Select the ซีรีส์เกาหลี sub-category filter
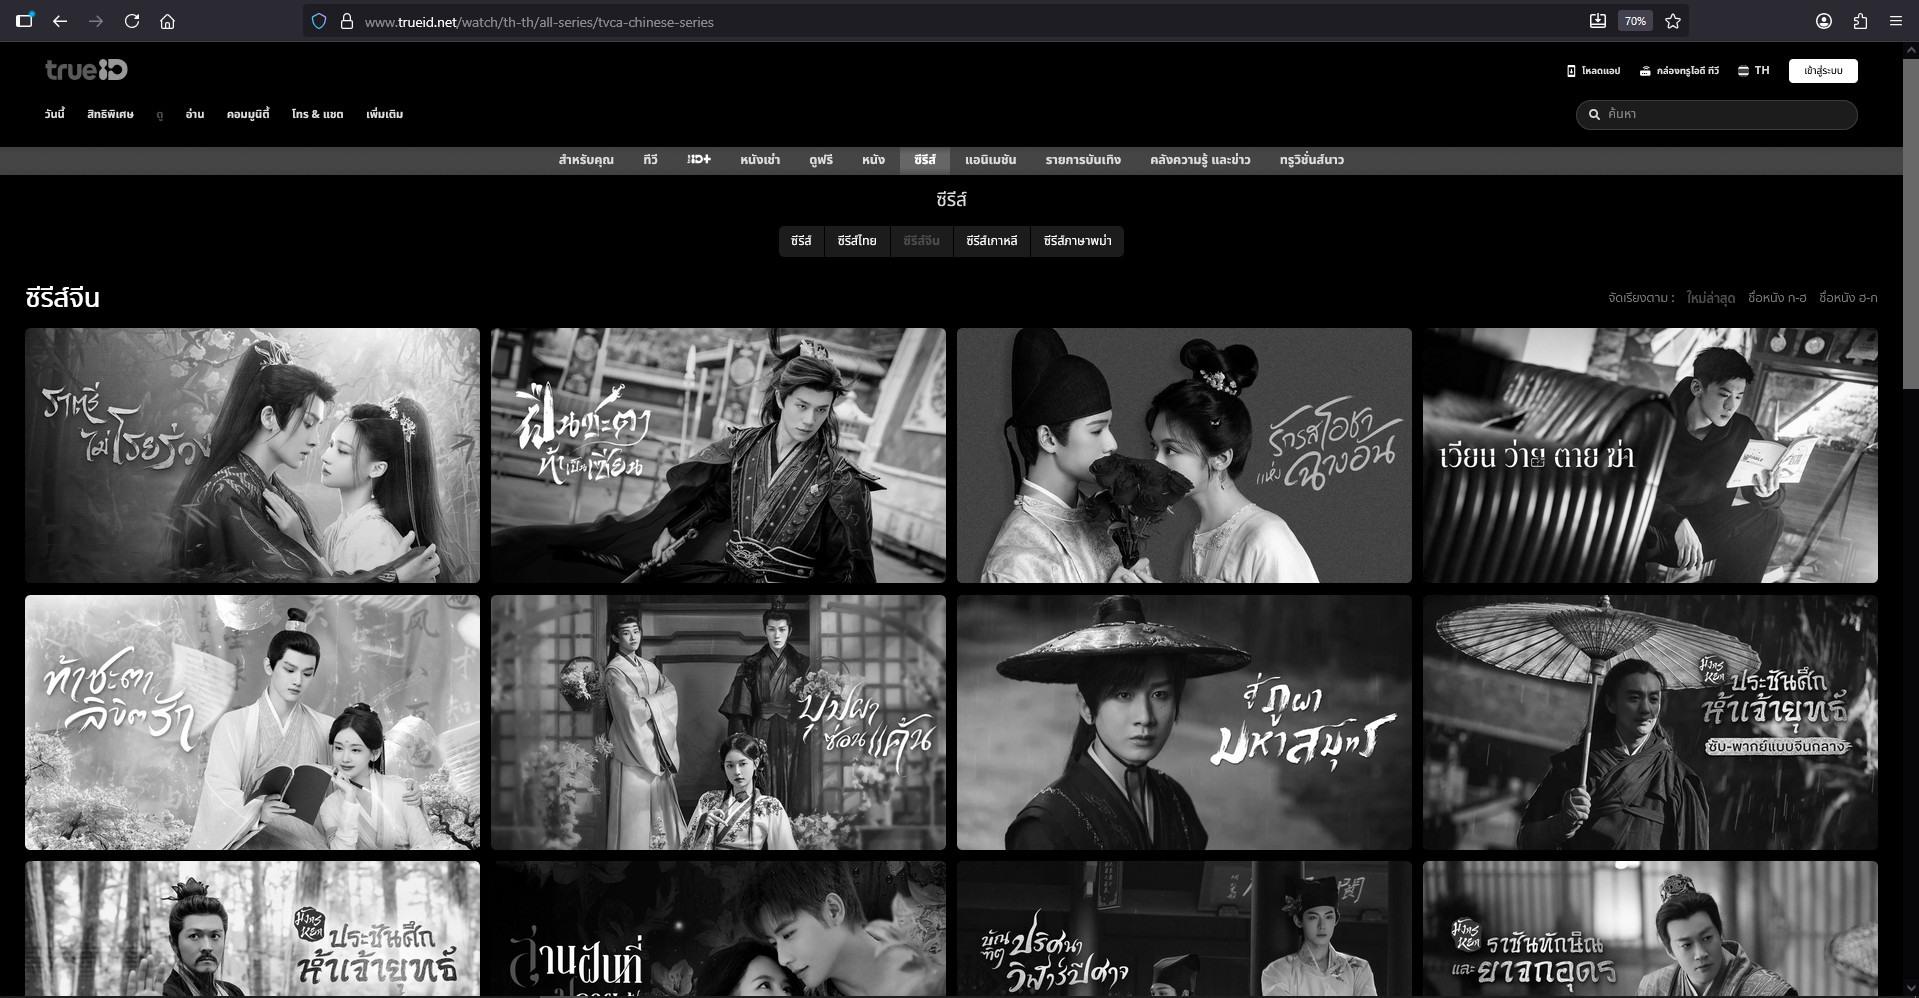This screenshot has width=1919, height=998. [x=992, y=241]
